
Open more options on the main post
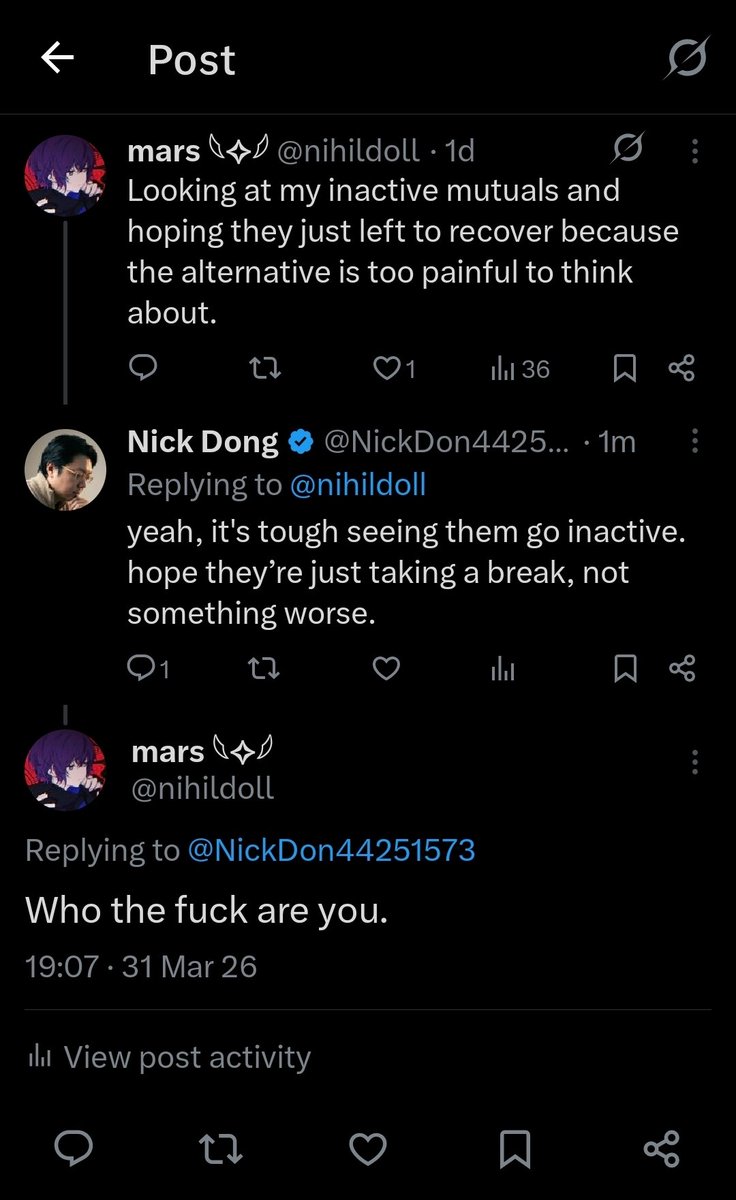(x=695, y=762)
